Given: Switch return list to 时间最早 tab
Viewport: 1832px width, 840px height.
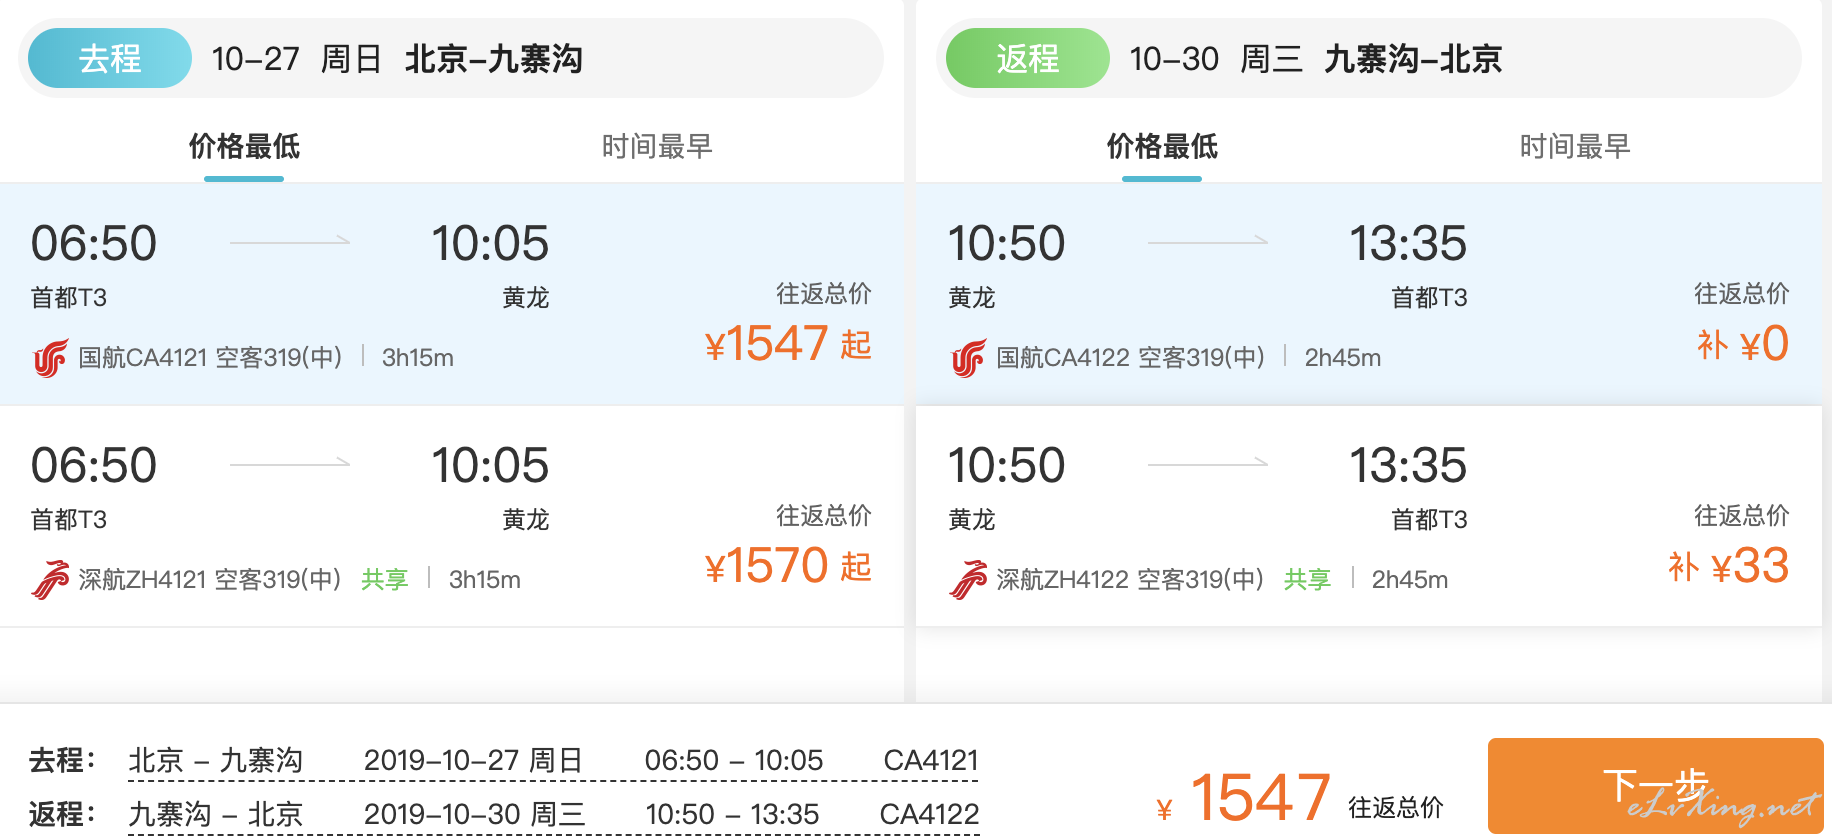Looking at the screenshot, I should point(1575,147).
